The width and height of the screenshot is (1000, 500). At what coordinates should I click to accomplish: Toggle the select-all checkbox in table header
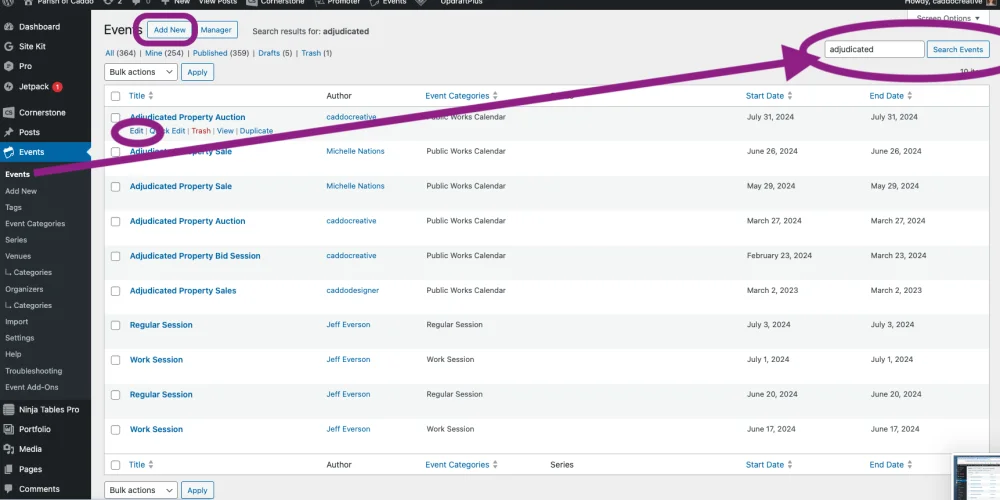[x=115, y=96]
